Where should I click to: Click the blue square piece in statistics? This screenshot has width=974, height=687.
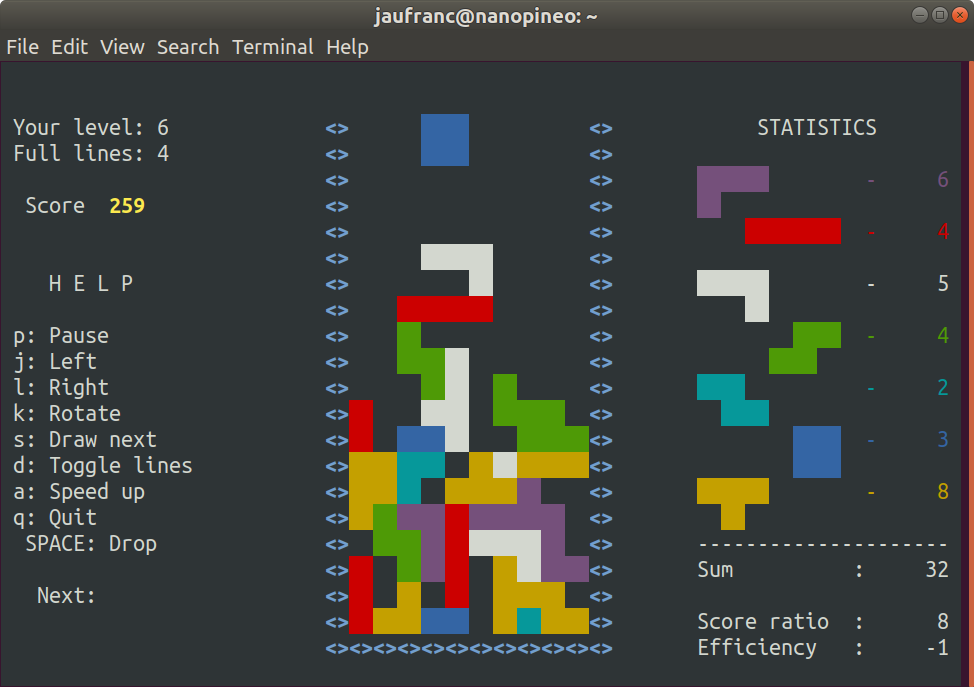[x=817, y=452]
